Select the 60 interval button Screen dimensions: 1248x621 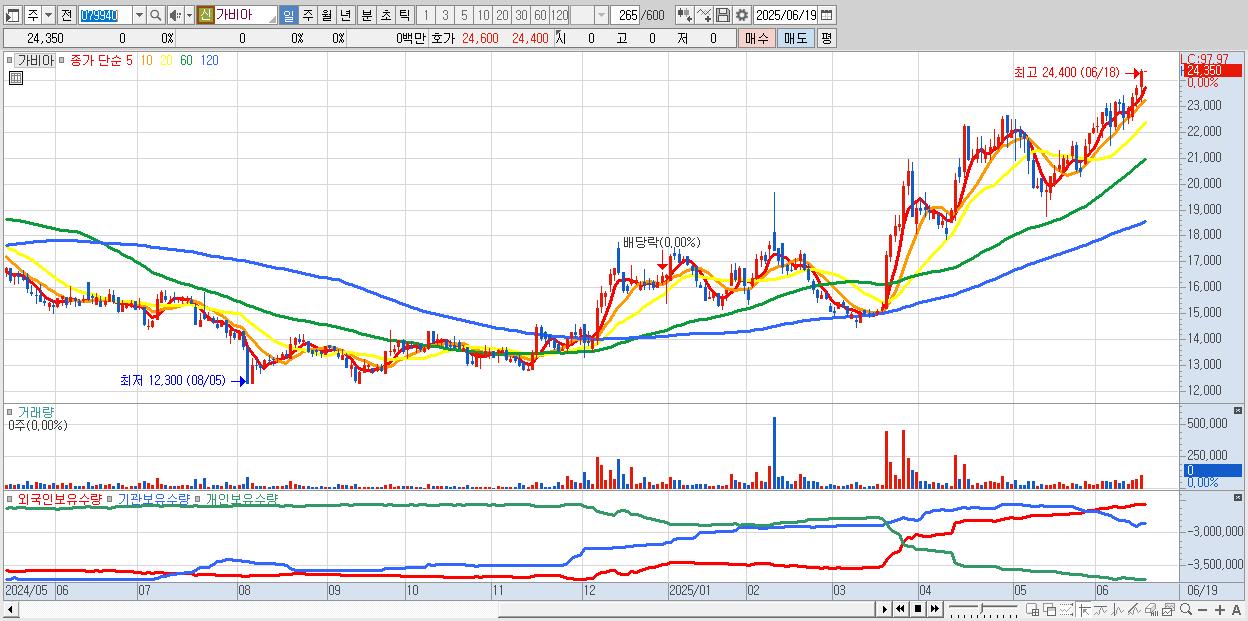click(x=540, y=15)
